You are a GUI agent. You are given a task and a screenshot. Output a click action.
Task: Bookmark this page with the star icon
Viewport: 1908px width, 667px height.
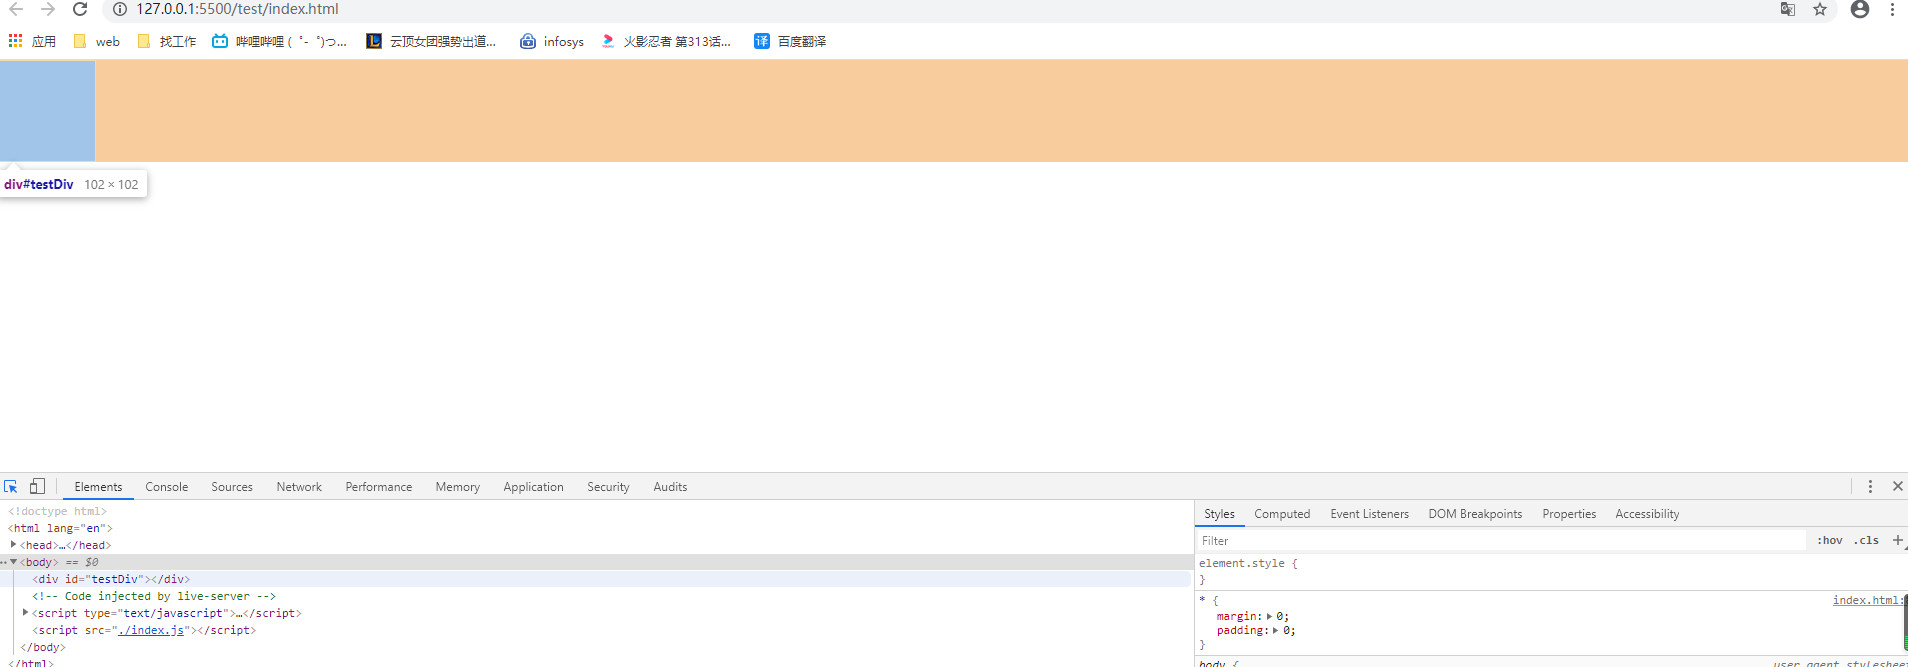point(1820,9)
